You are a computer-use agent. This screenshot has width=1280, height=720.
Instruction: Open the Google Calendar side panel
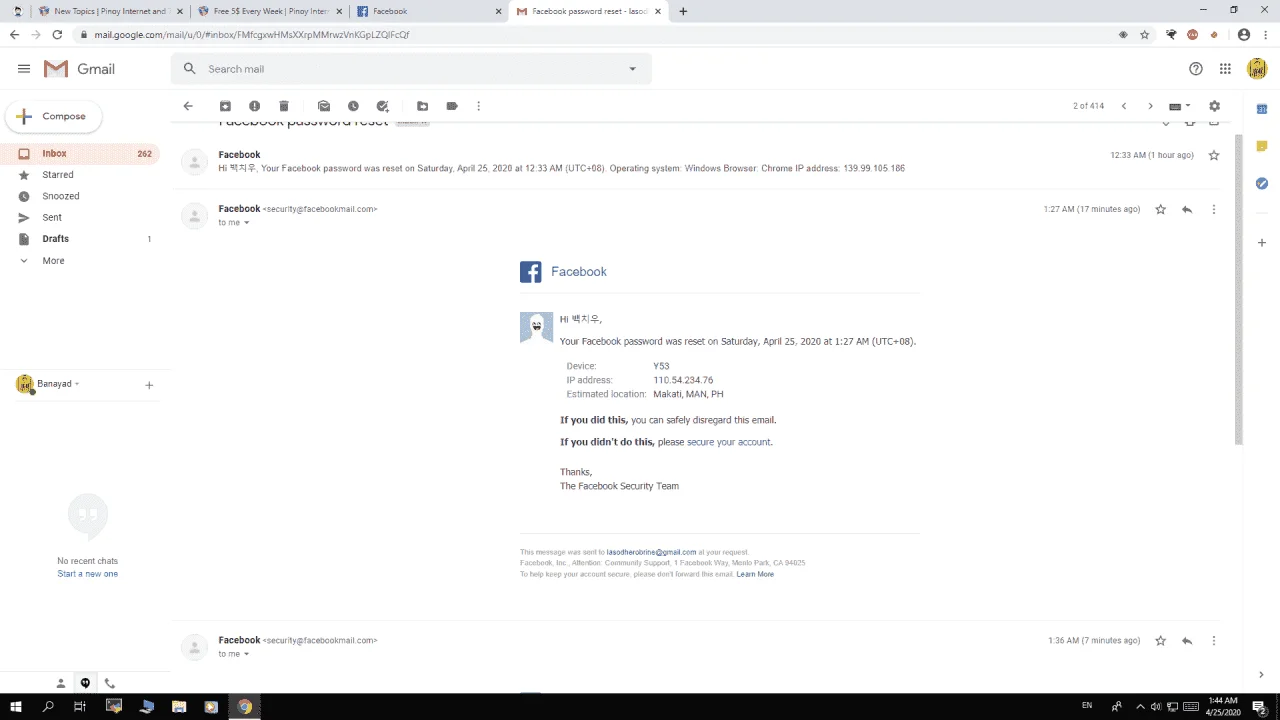pos(1262,109)
